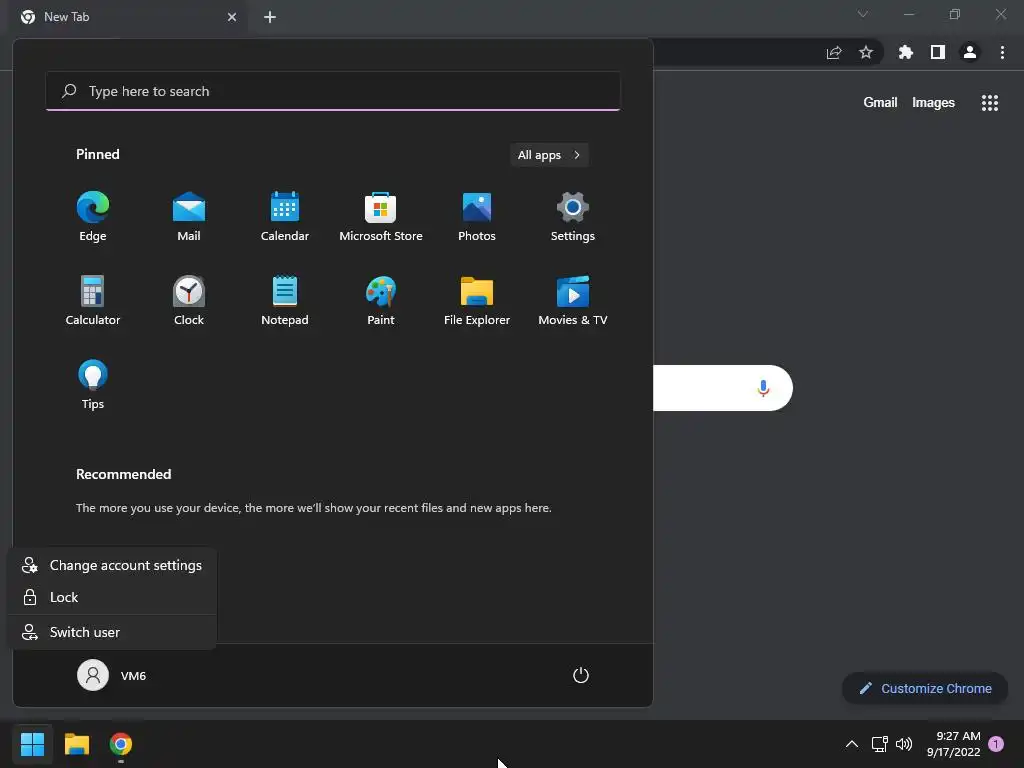Image resolution: width=1024 pixels, height=768 pixels.
Task: Choose Lock from the user menu
Action: point(112,598)
